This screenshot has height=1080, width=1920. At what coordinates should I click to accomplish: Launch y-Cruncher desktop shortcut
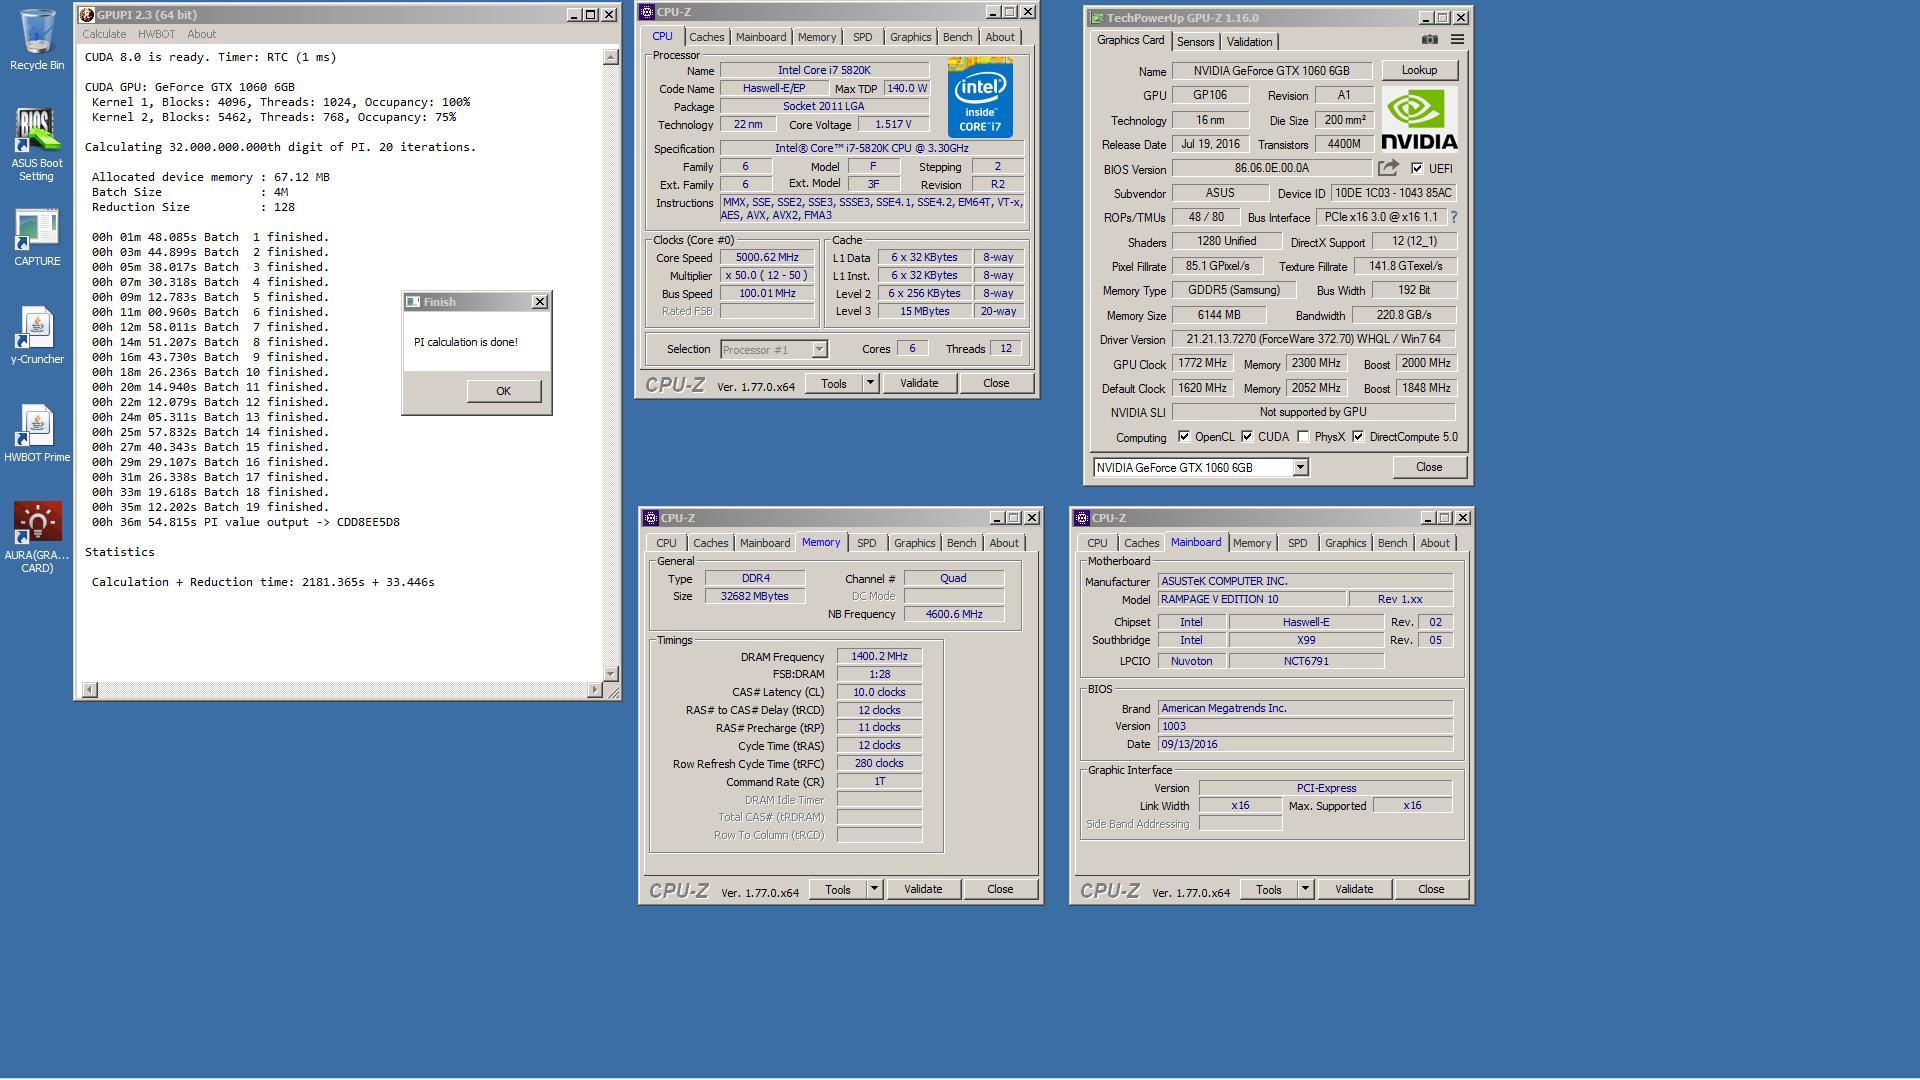[37, 335]
